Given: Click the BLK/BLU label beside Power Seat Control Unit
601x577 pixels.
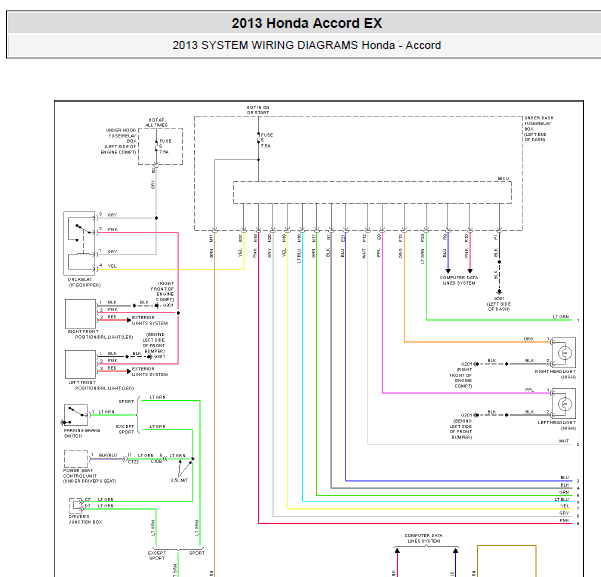Looking at the screenshot, I should coord(108,455).
